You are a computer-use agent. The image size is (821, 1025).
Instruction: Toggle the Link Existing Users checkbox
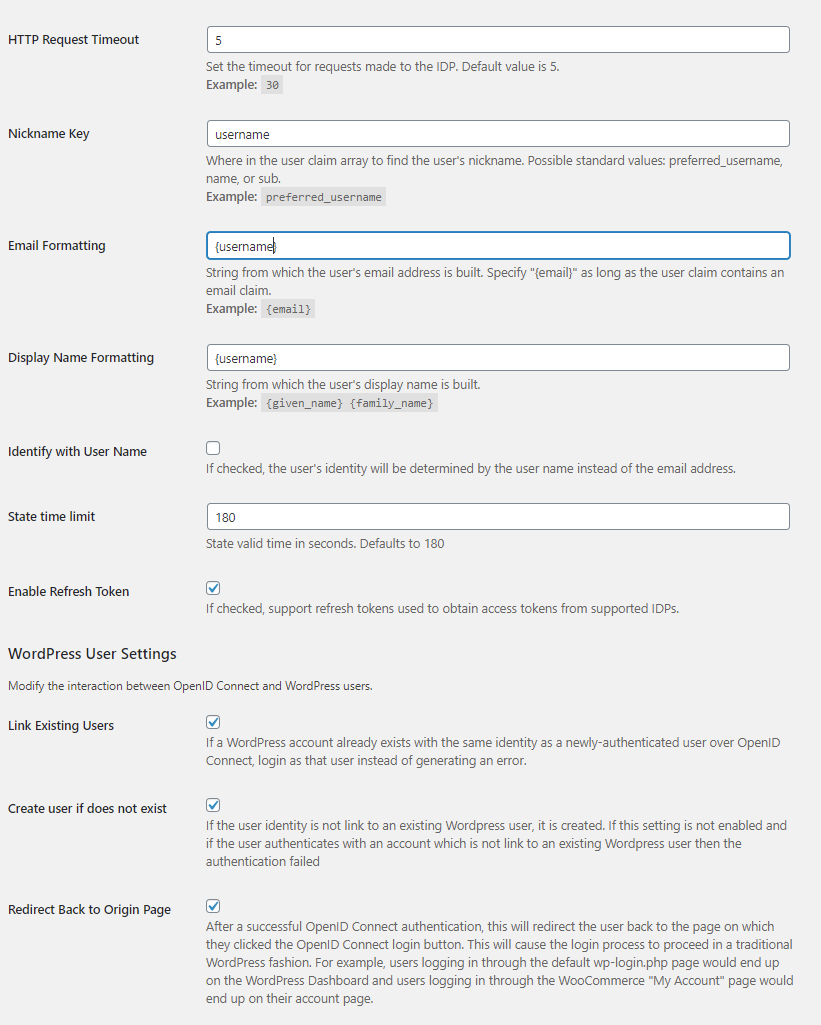pos(213,722)
